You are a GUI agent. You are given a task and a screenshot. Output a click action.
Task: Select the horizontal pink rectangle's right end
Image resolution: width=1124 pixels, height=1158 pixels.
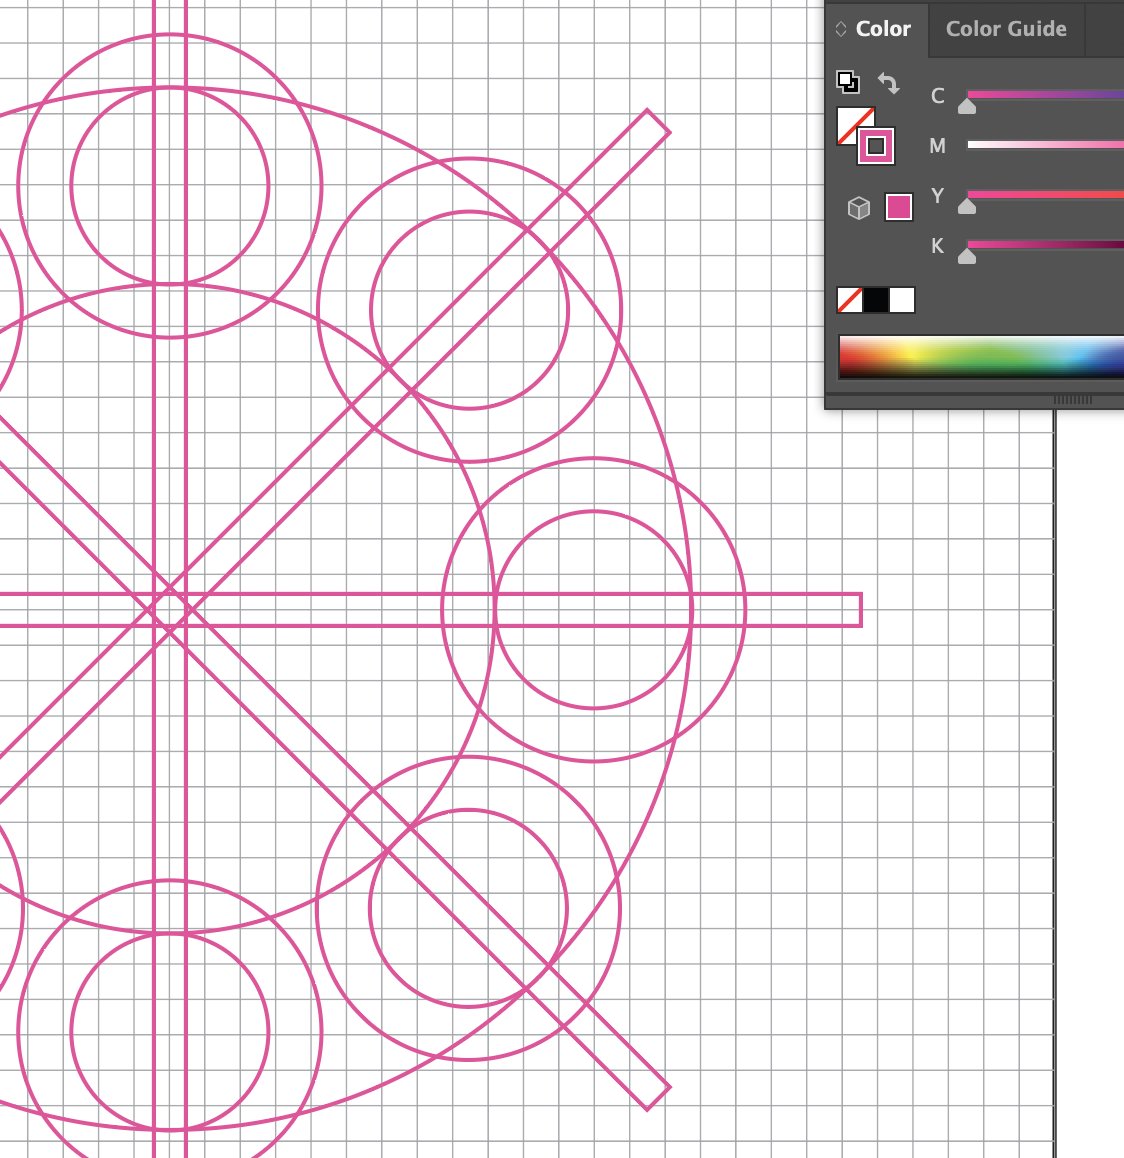click(862, 610)
